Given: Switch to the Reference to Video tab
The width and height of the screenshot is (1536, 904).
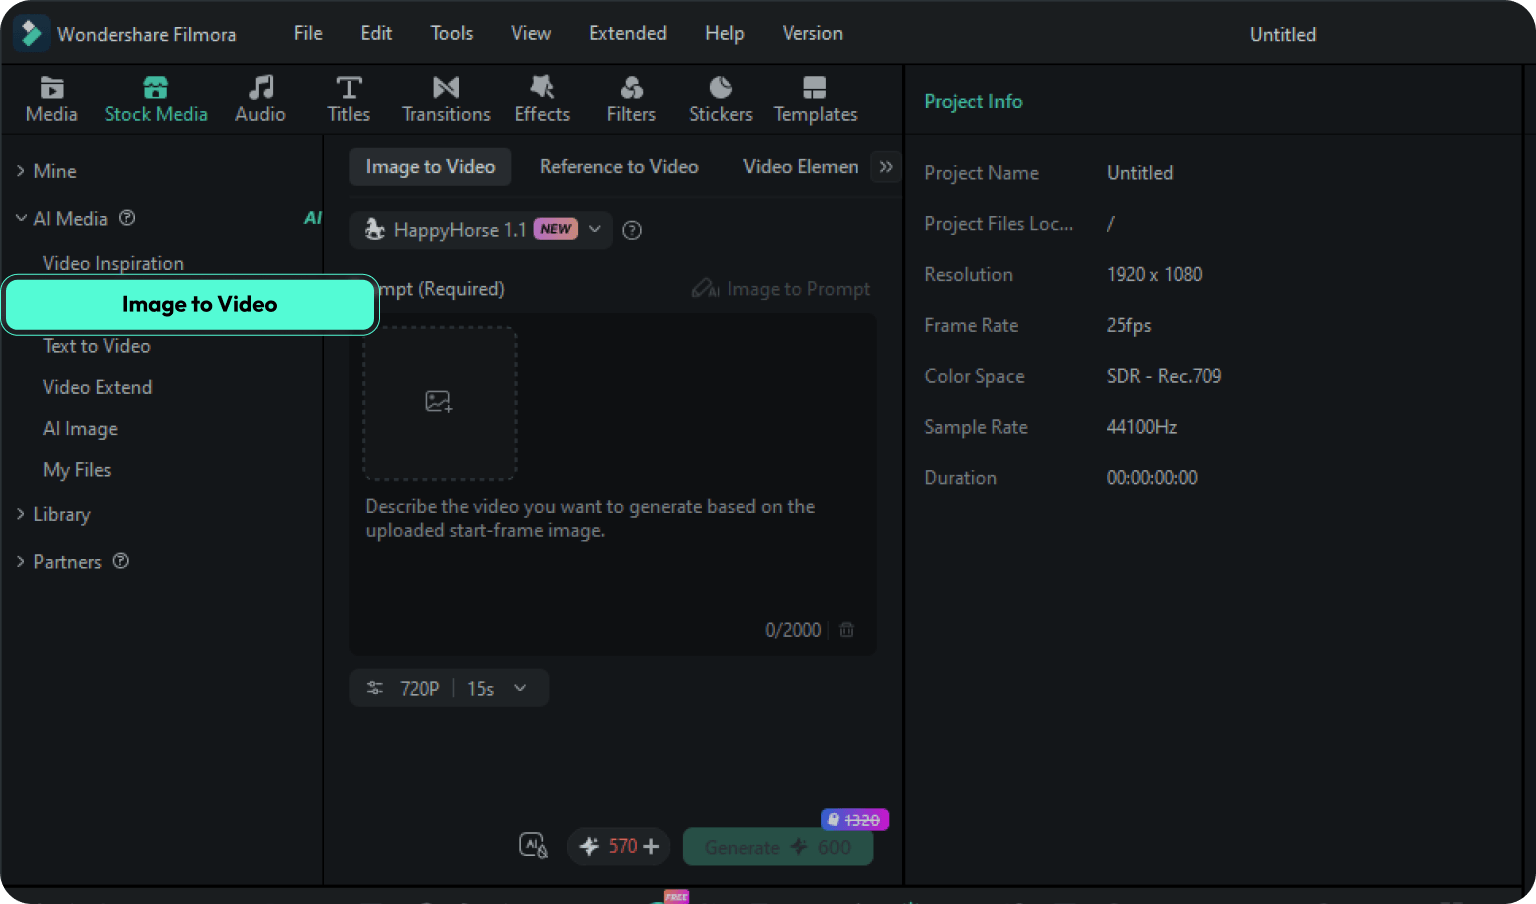Looking at the screenshot, I should 619,167.
